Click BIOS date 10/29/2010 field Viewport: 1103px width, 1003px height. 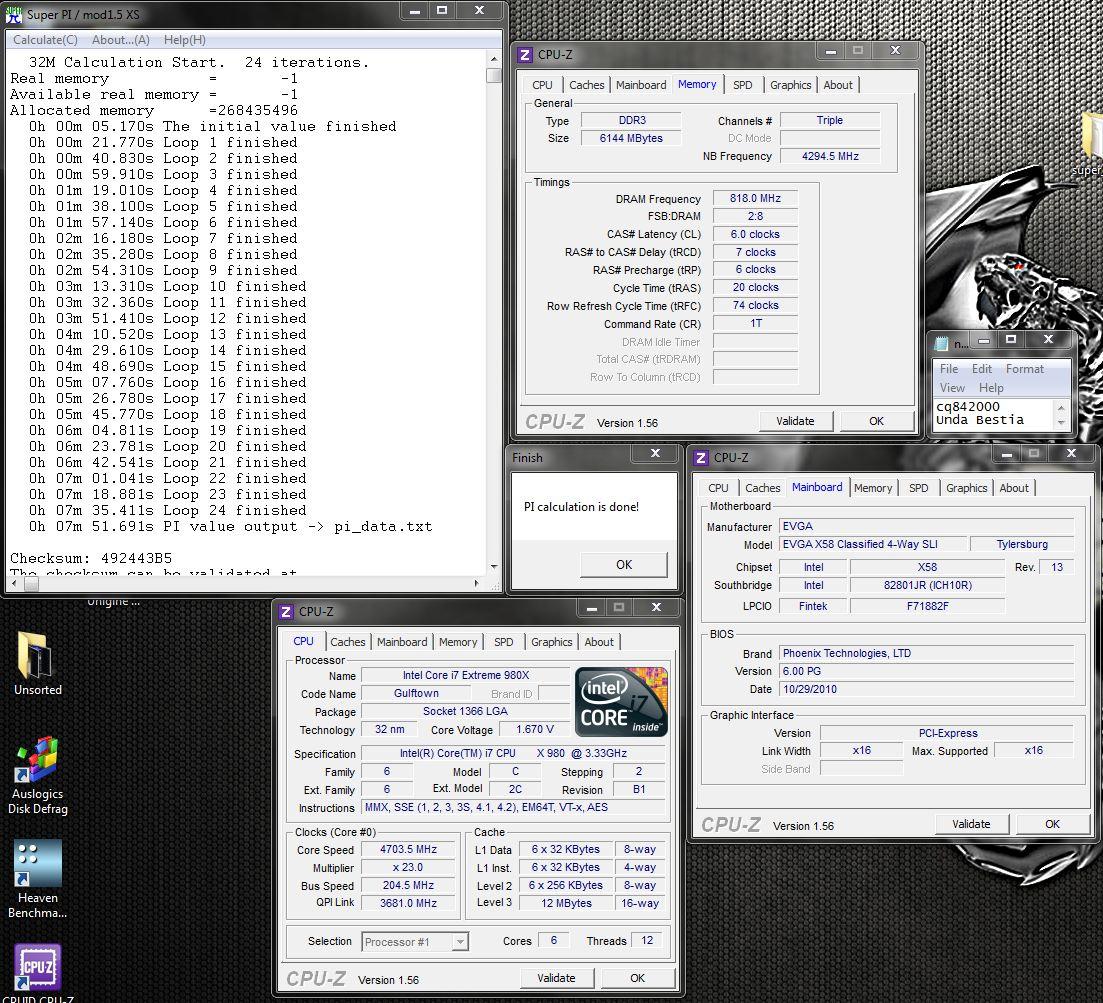pos(926,689)
